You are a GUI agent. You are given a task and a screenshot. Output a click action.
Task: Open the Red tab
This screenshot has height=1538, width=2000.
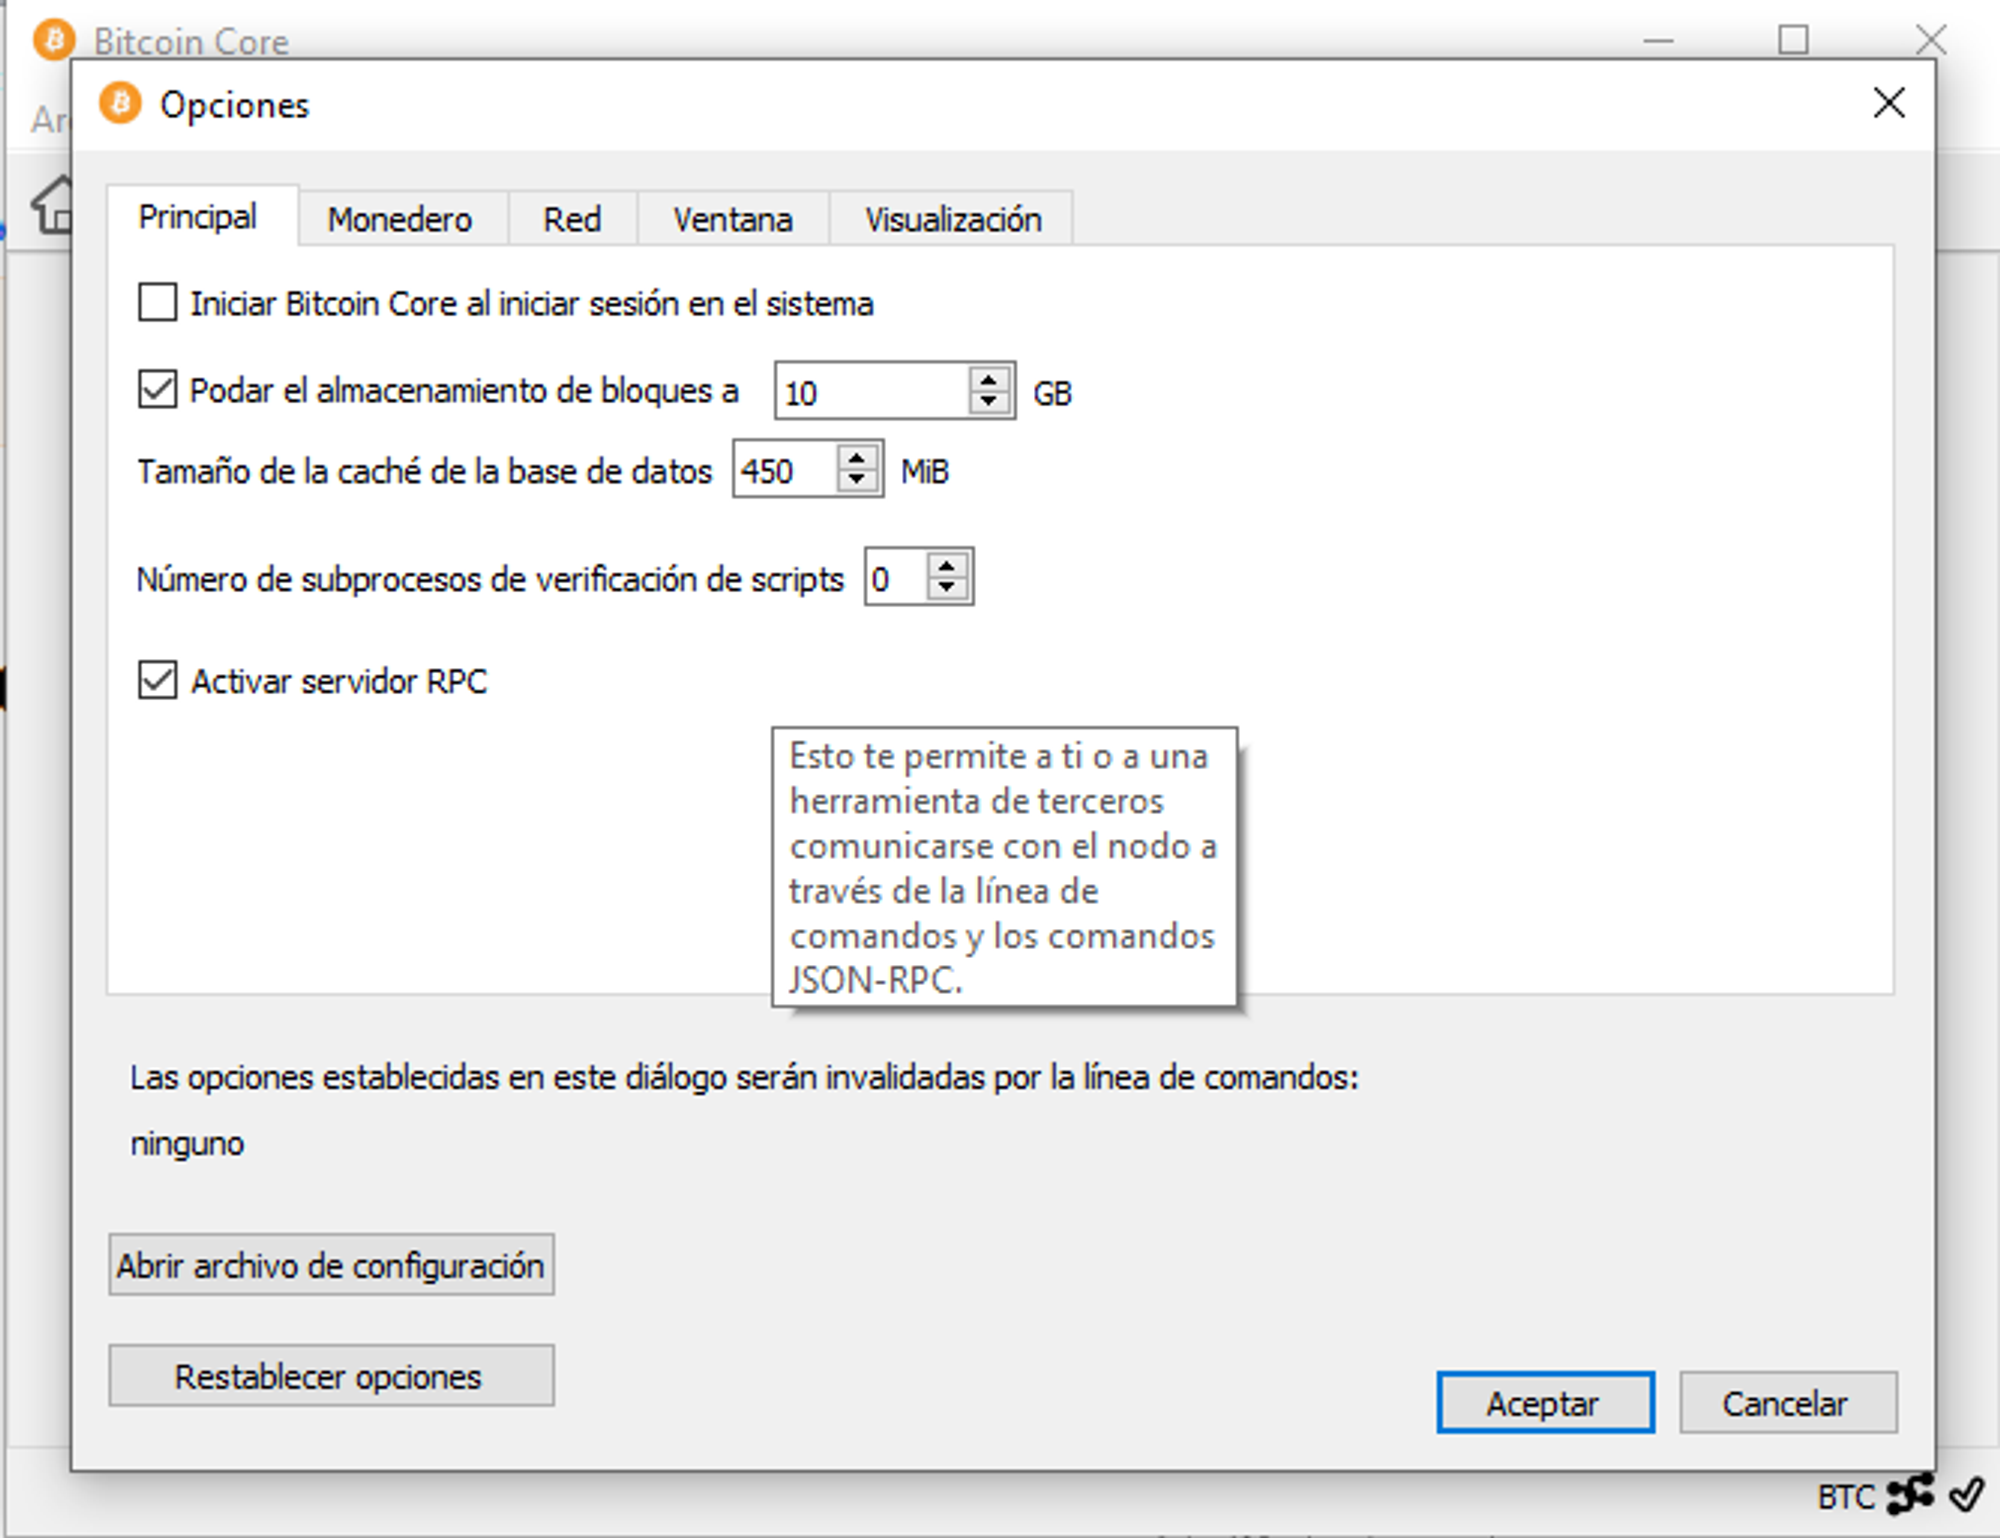[572, 219]
